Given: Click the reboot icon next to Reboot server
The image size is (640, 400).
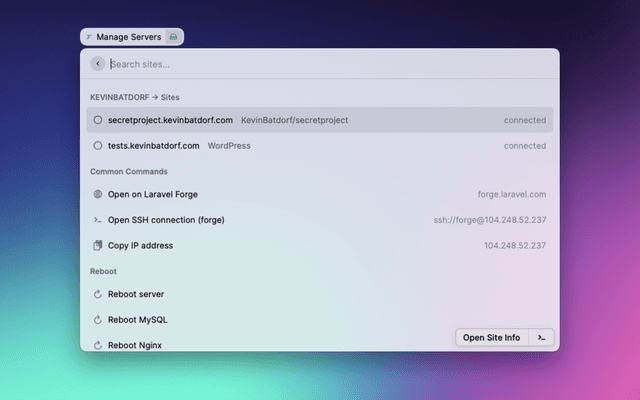Looking at the screenshot, I should click(x=97, y=294).
